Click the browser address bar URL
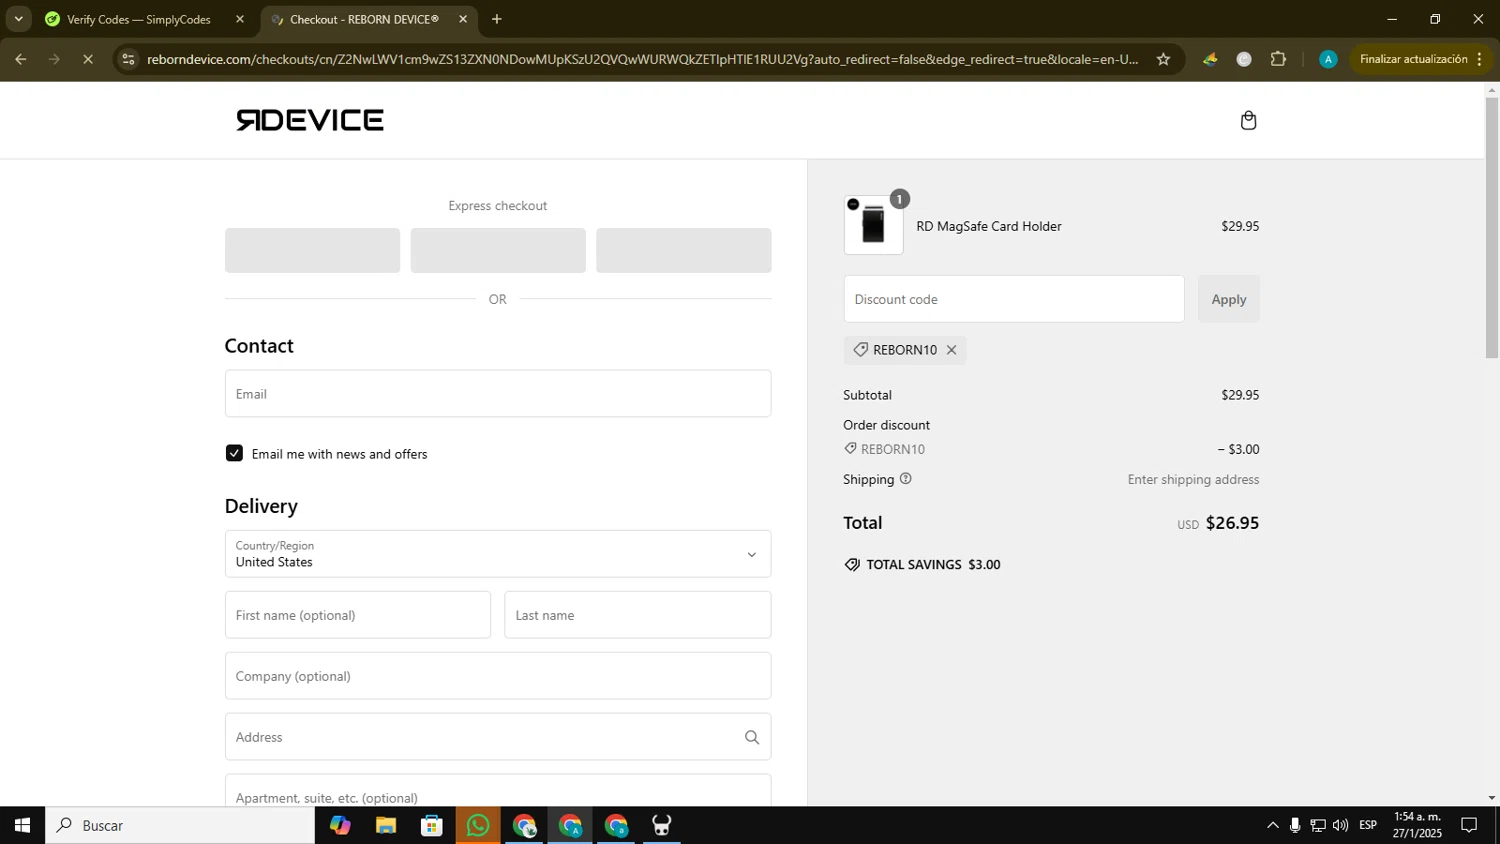1500x844 pixels. click(x=642, y=59)
